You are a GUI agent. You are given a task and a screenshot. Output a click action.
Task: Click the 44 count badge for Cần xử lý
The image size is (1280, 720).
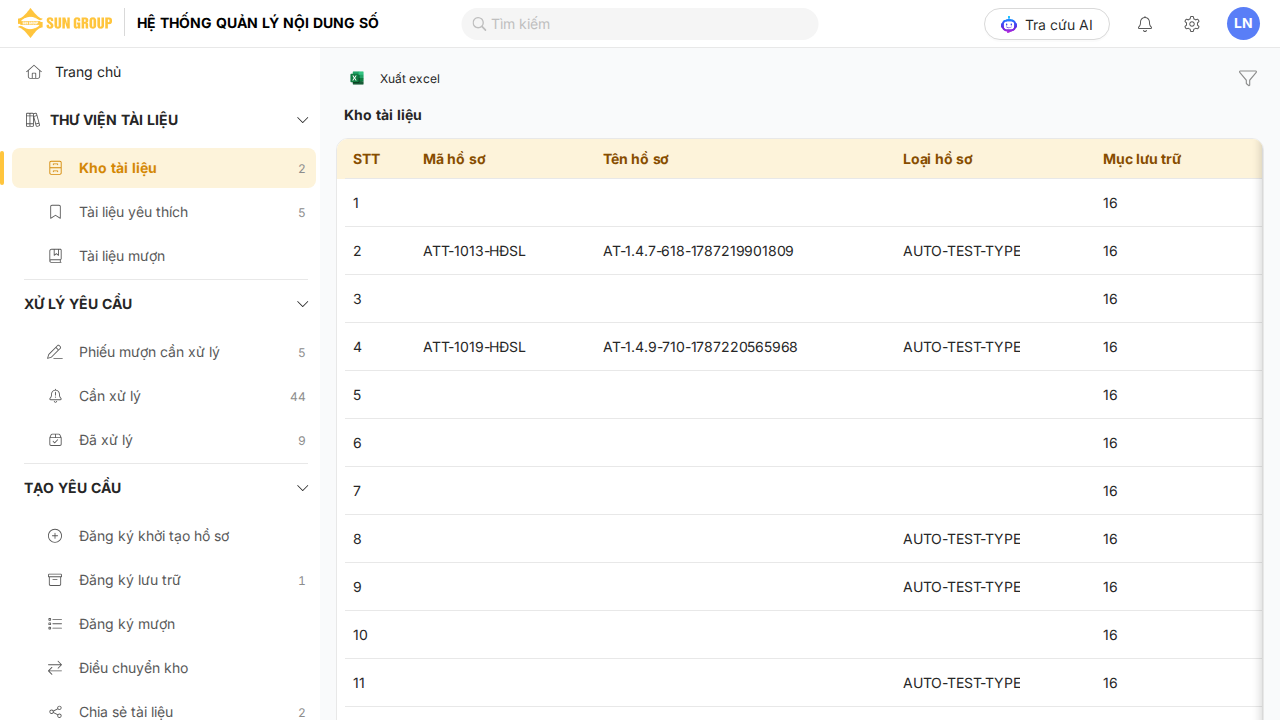pyautogui.click(x=298, y=396)
